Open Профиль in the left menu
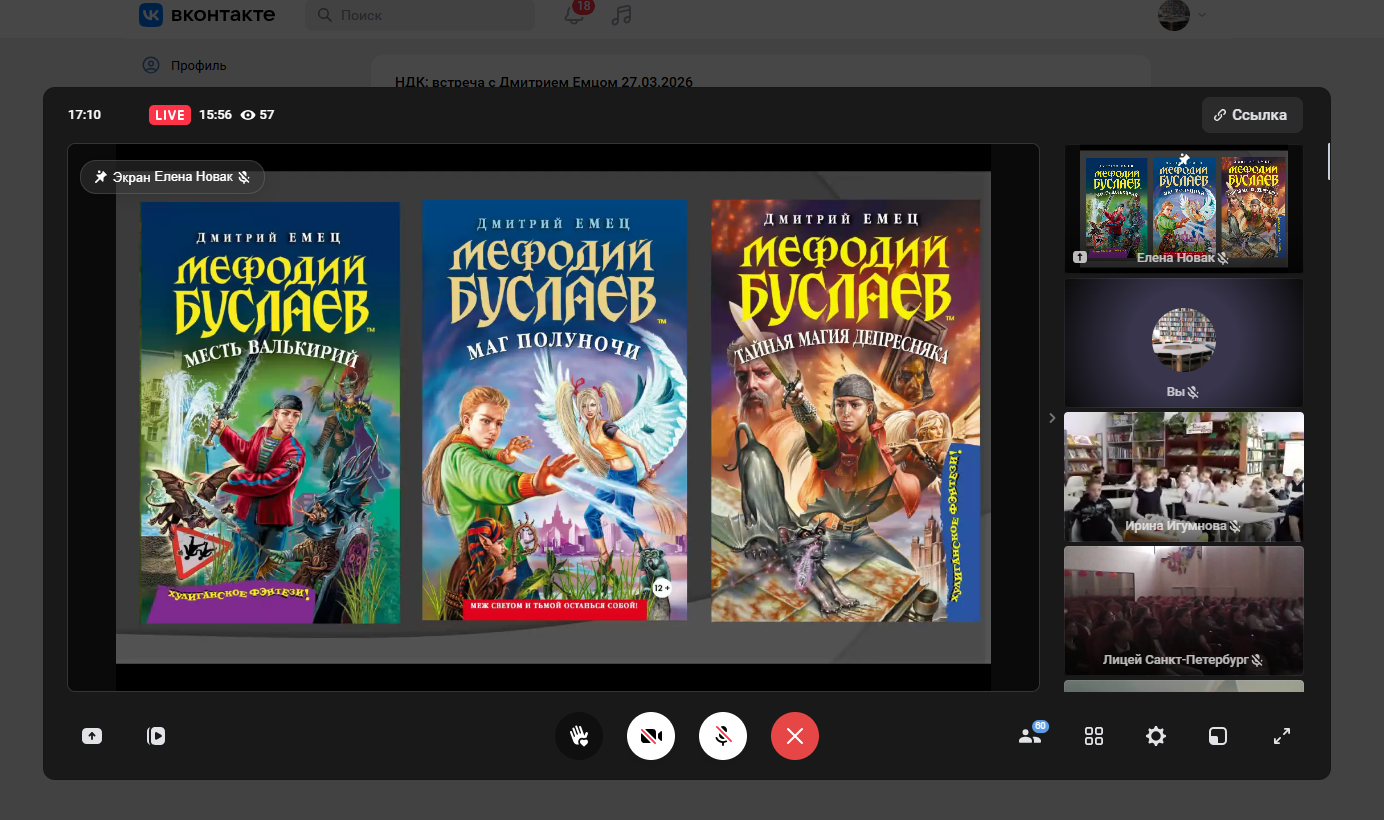The width and height of the screenshot is (1384, 820). (198, 65)
